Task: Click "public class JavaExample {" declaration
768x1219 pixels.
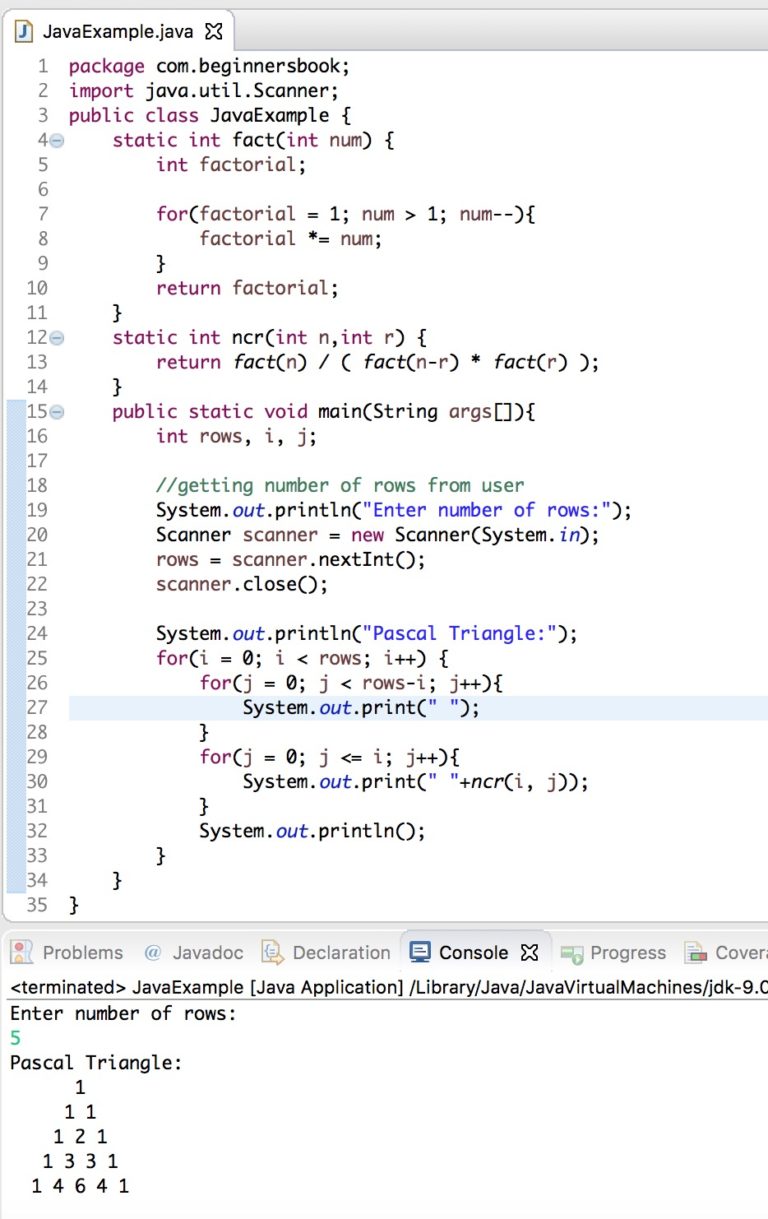Action: tap(209, 116)
